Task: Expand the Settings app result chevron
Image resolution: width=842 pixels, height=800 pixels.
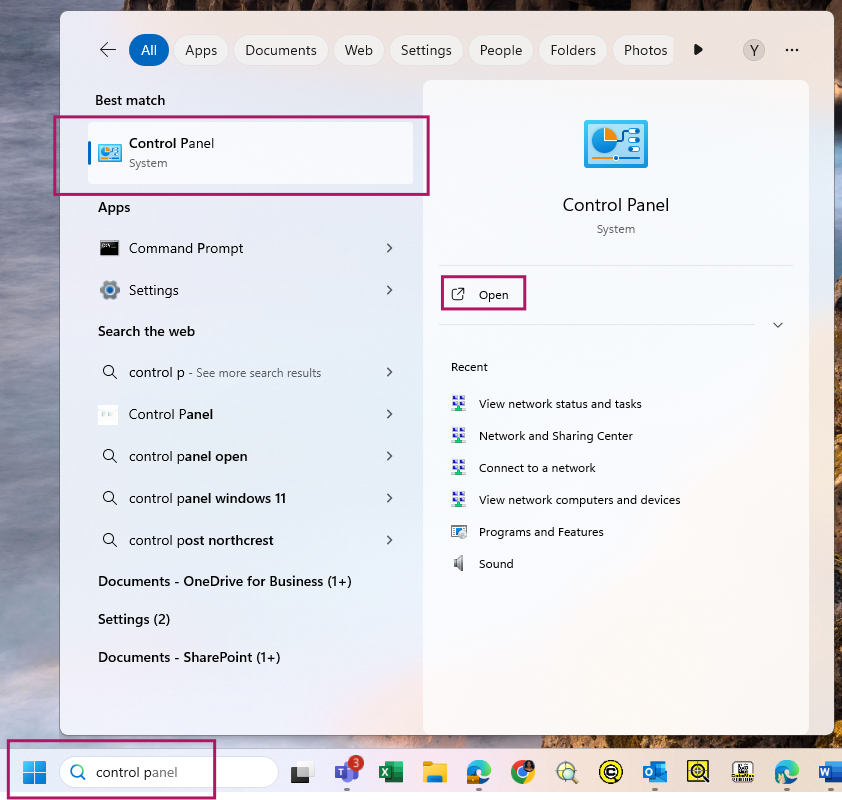Action: [x=389, y=290]
